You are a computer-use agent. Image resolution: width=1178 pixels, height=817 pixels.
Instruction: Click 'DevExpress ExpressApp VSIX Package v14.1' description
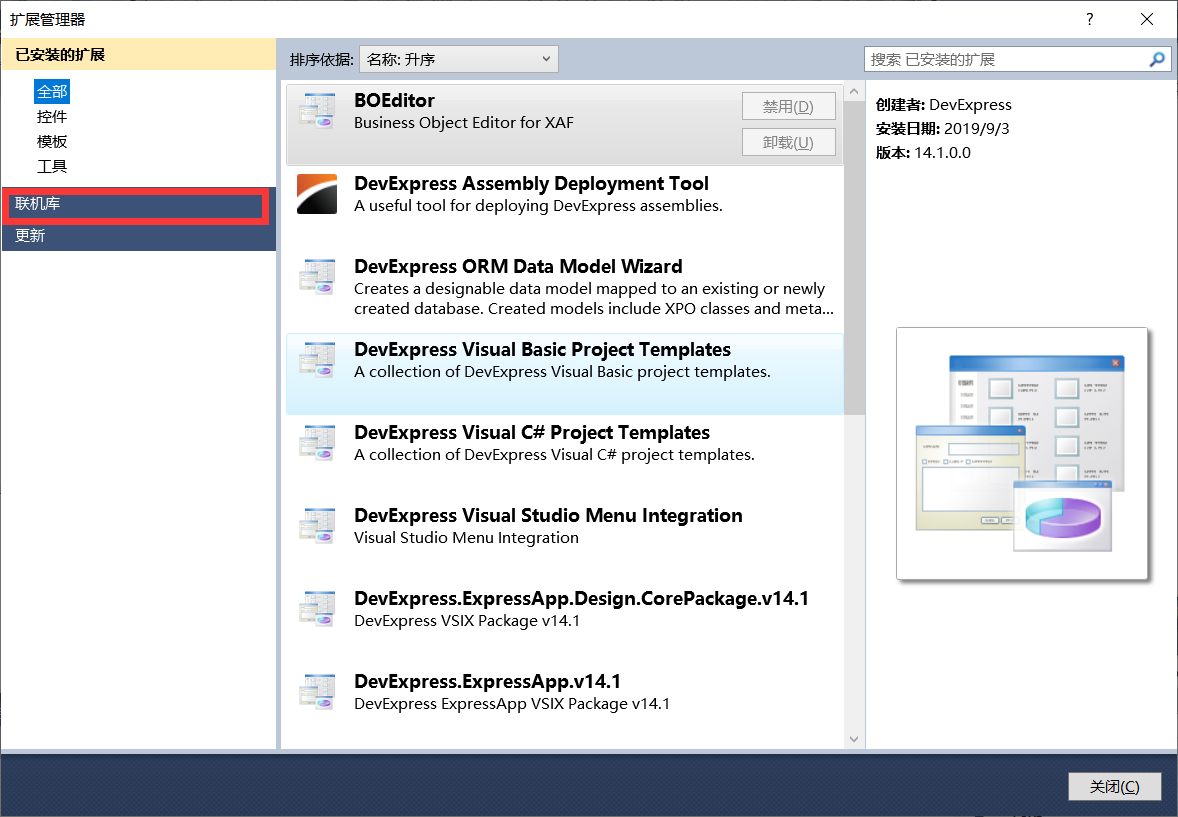[512, 704]
